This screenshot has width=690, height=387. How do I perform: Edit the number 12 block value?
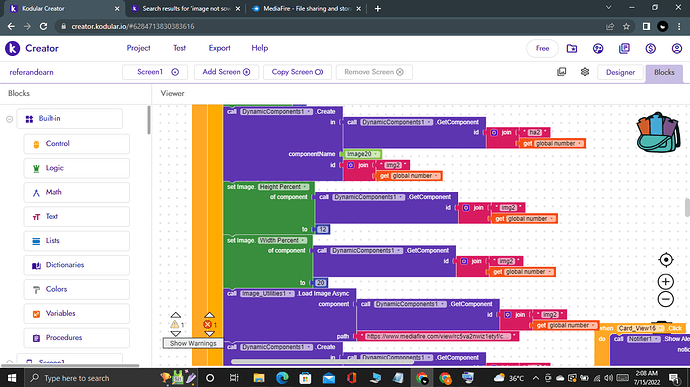click(323, 229)
